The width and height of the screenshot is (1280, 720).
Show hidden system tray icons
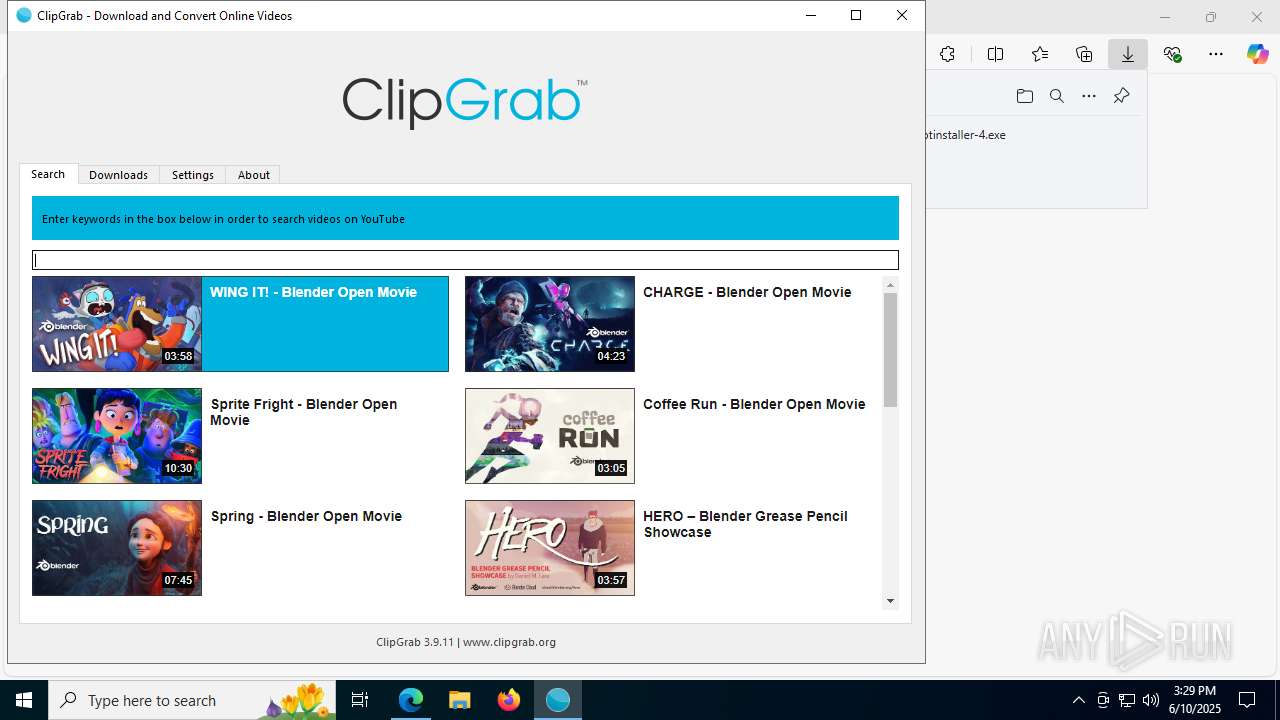pos(1078,700)
